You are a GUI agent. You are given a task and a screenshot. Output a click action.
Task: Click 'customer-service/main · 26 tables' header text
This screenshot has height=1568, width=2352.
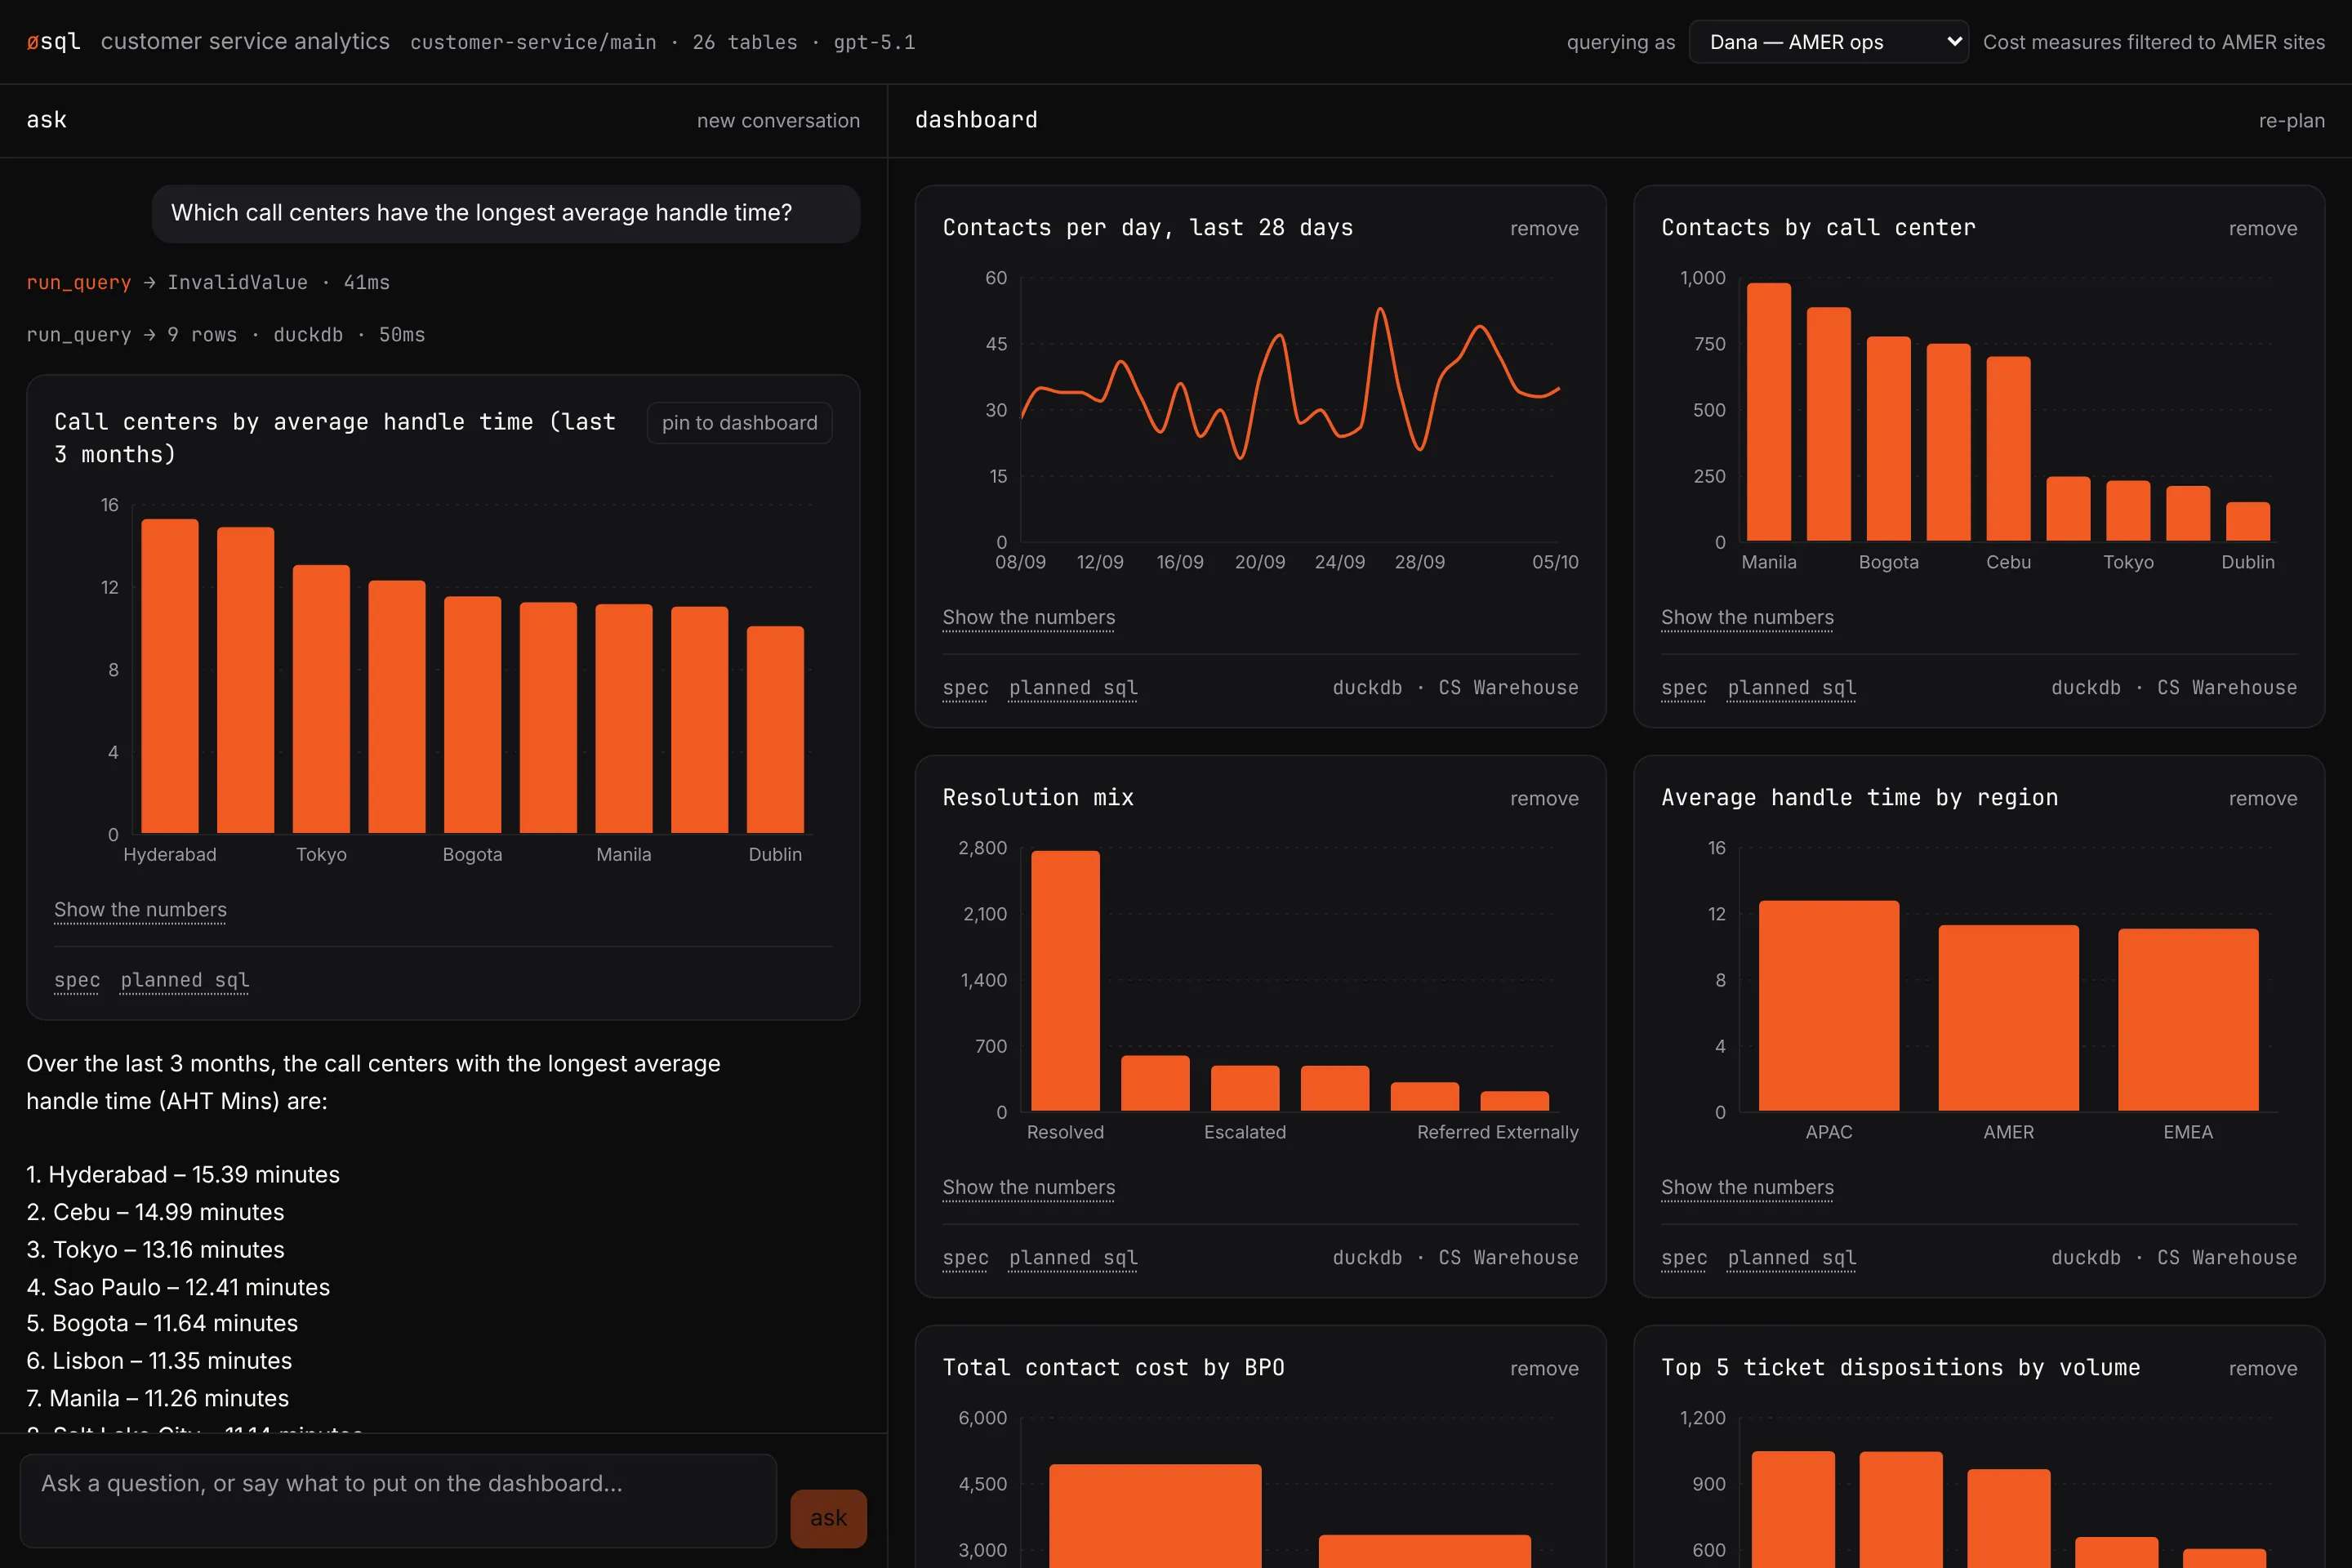[x=604, y=42]
